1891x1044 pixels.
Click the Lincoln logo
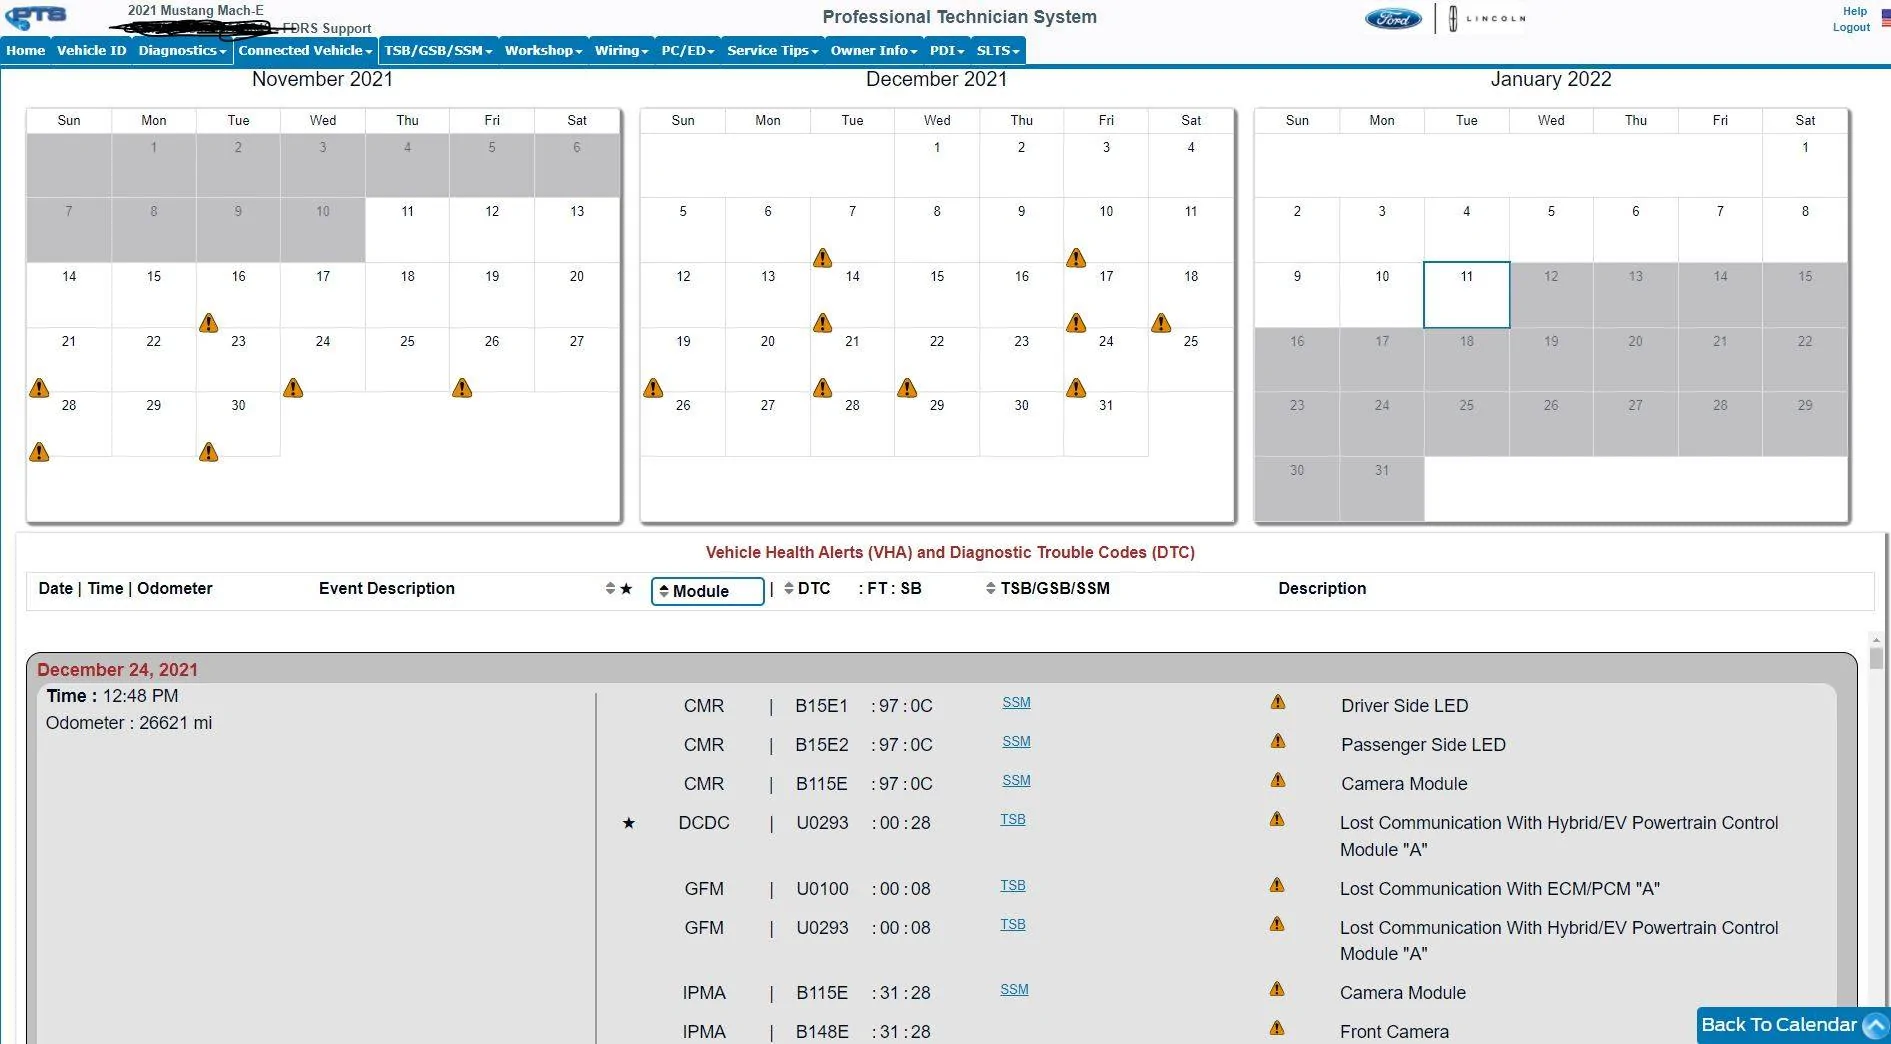tap(1488, 18)
